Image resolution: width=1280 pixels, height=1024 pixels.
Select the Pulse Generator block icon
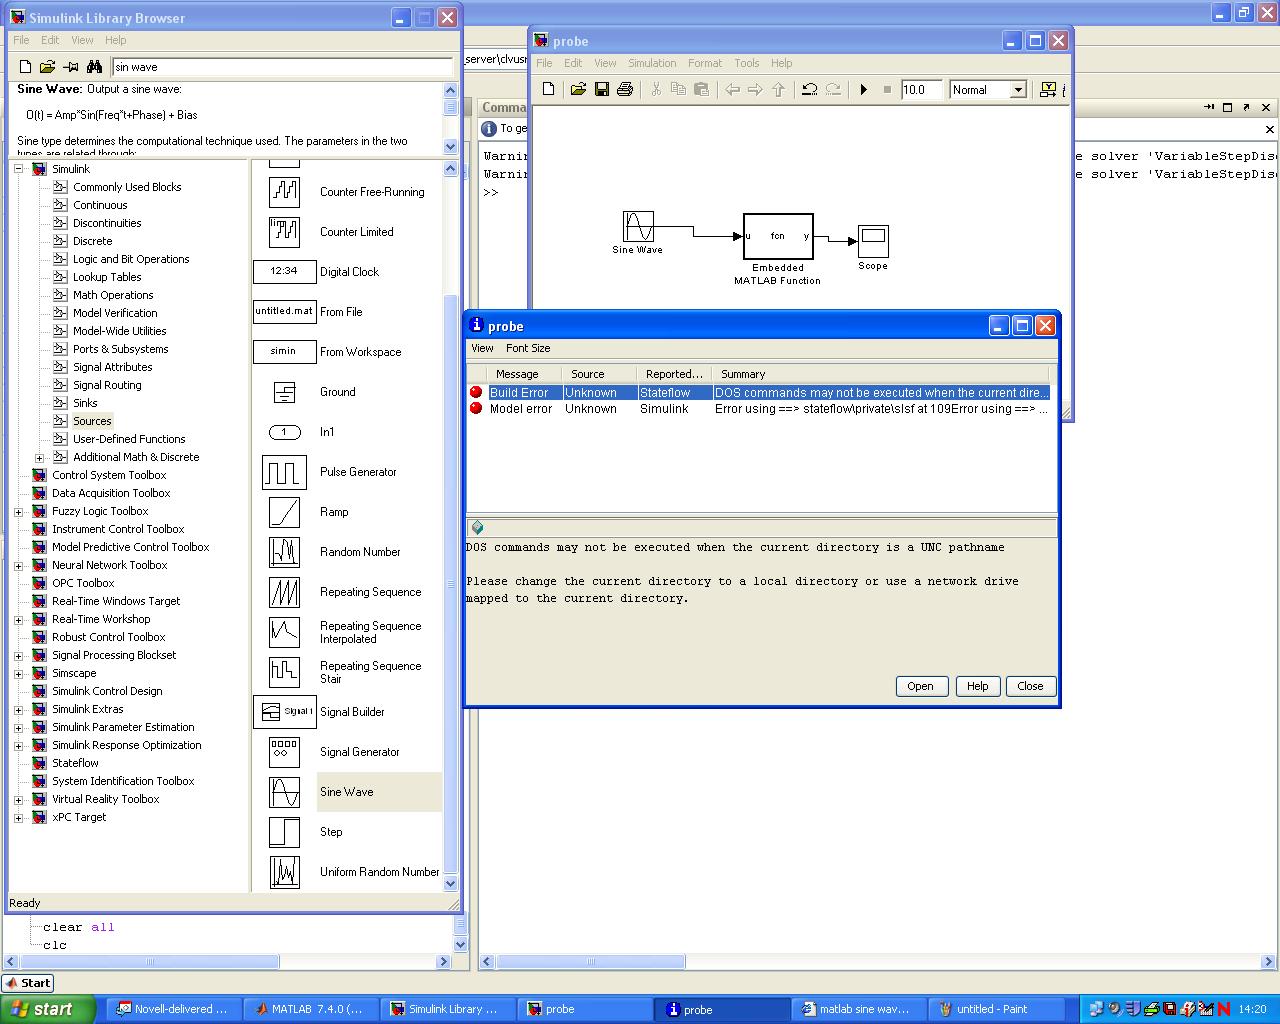pos(284,472)
